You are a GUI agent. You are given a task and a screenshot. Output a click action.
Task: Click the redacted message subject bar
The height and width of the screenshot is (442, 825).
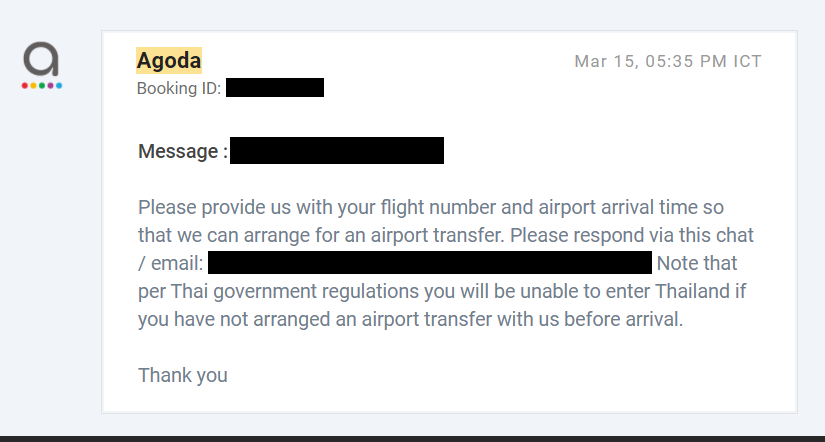[x=337, y=150]
